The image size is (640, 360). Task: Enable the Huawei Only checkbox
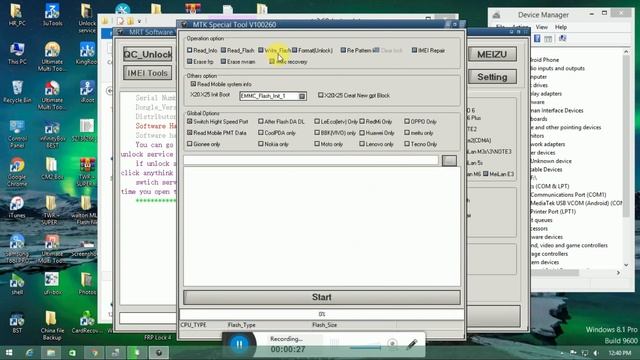tap(362, 133)
